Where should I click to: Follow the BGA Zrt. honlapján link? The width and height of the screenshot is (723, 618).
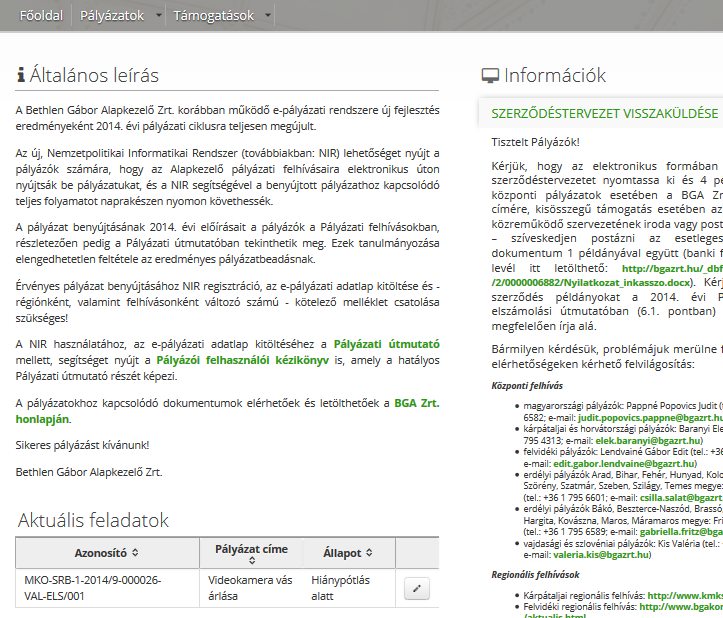tap(417, 403)
